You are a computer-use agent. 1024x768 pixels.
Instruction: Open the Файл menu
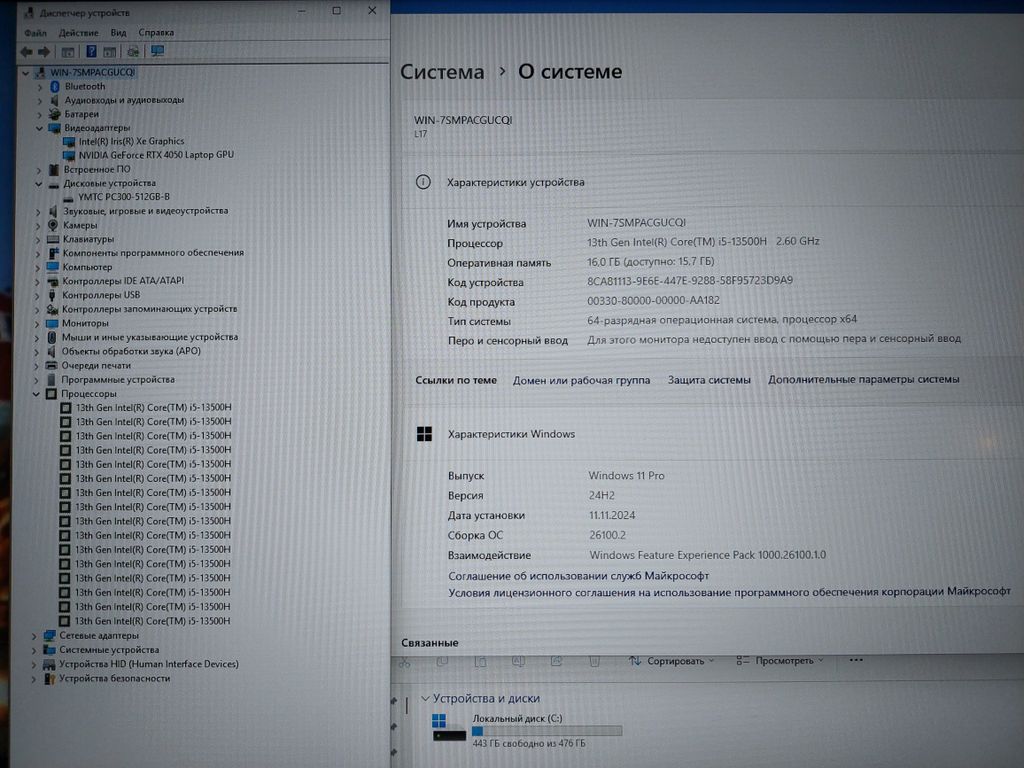pos(35,33)
